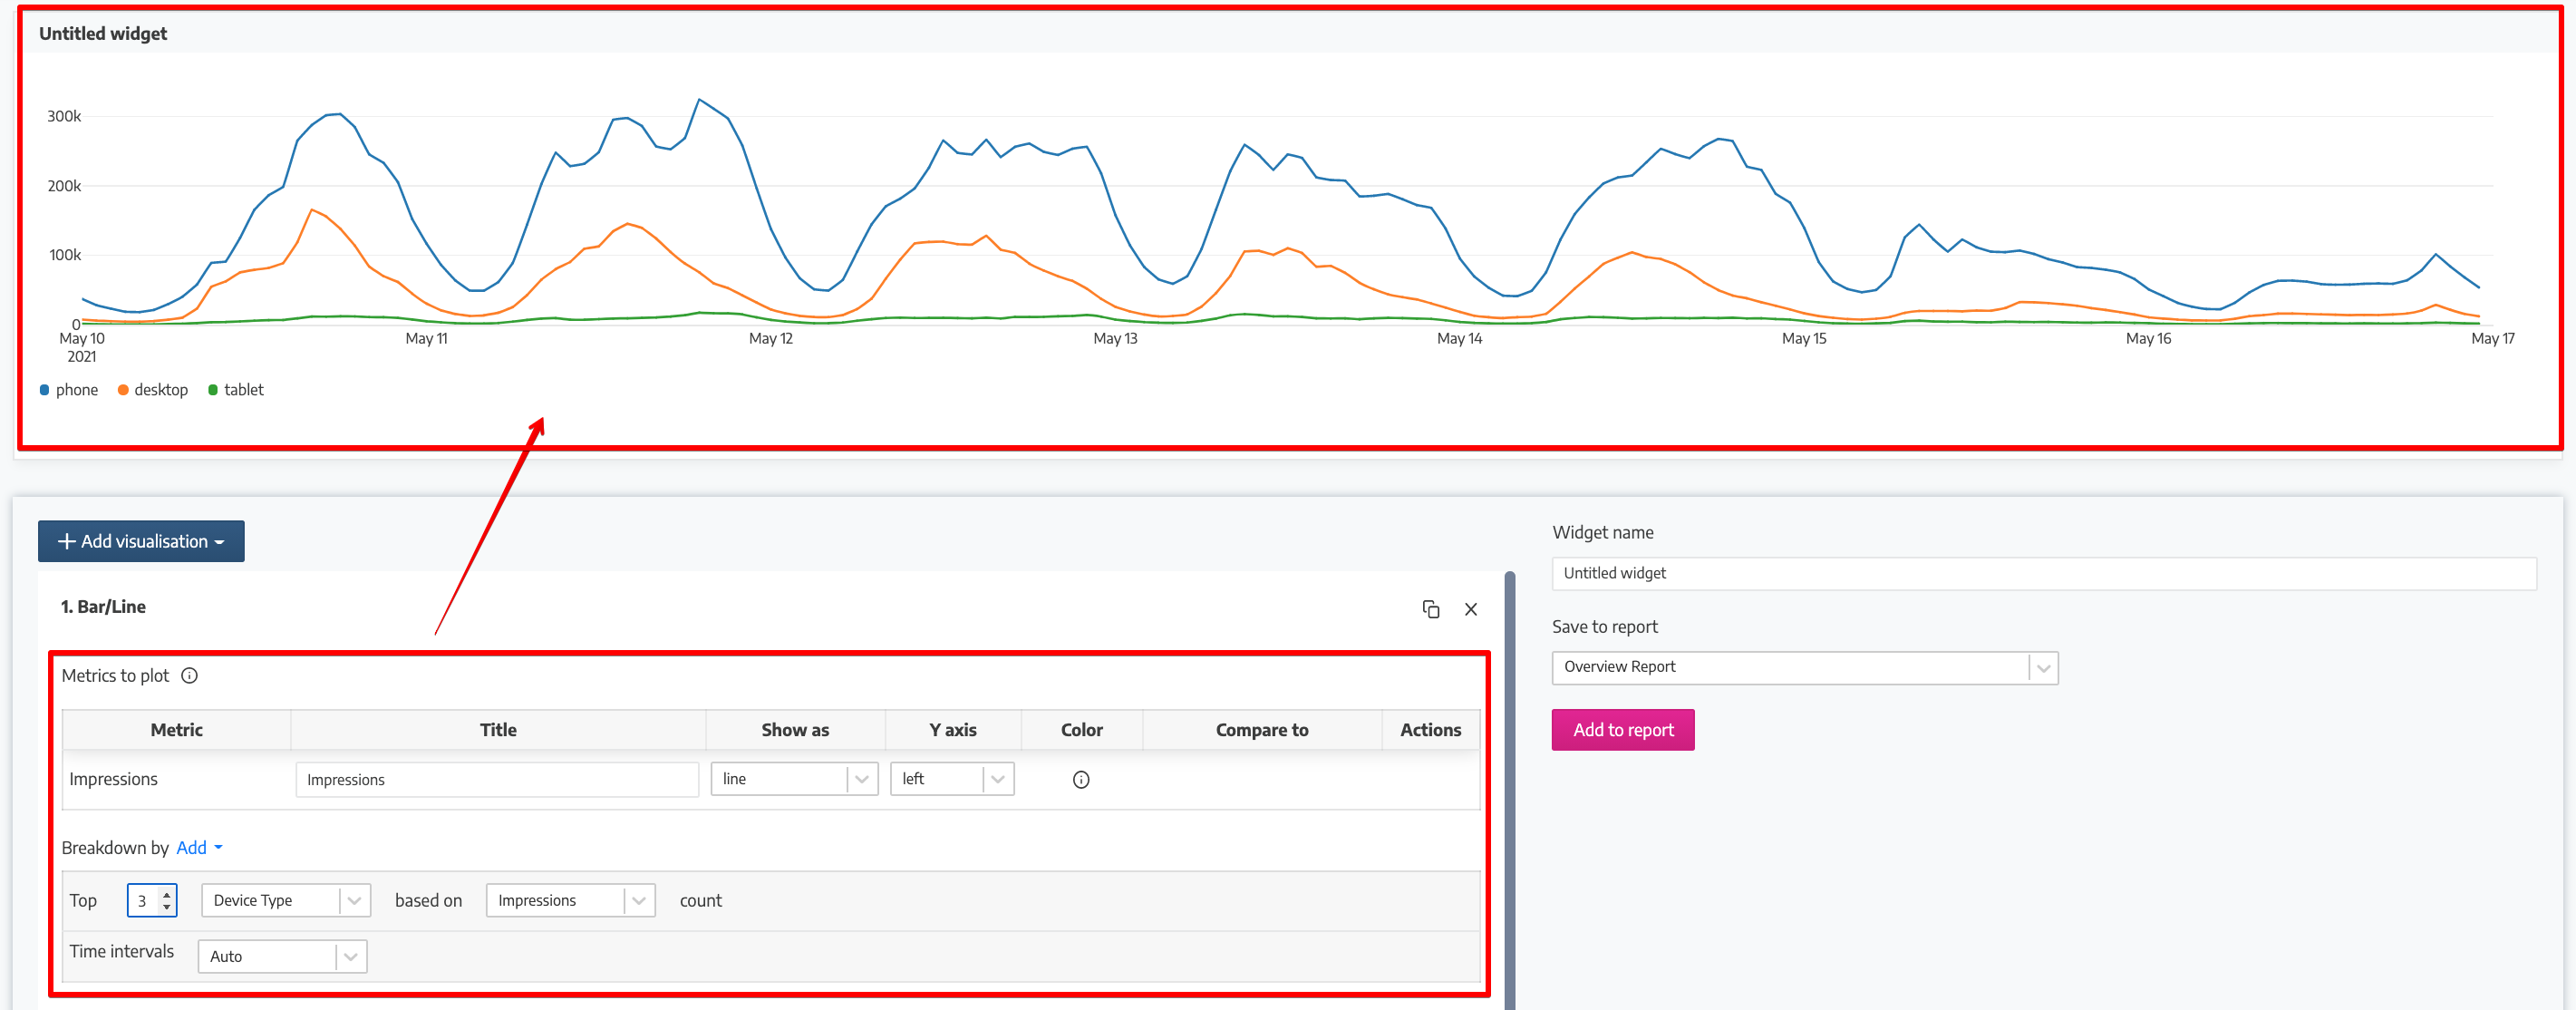The image size is (2576, 1010).
Task: Toggle the phone legend series
Action: coord(68,390)
